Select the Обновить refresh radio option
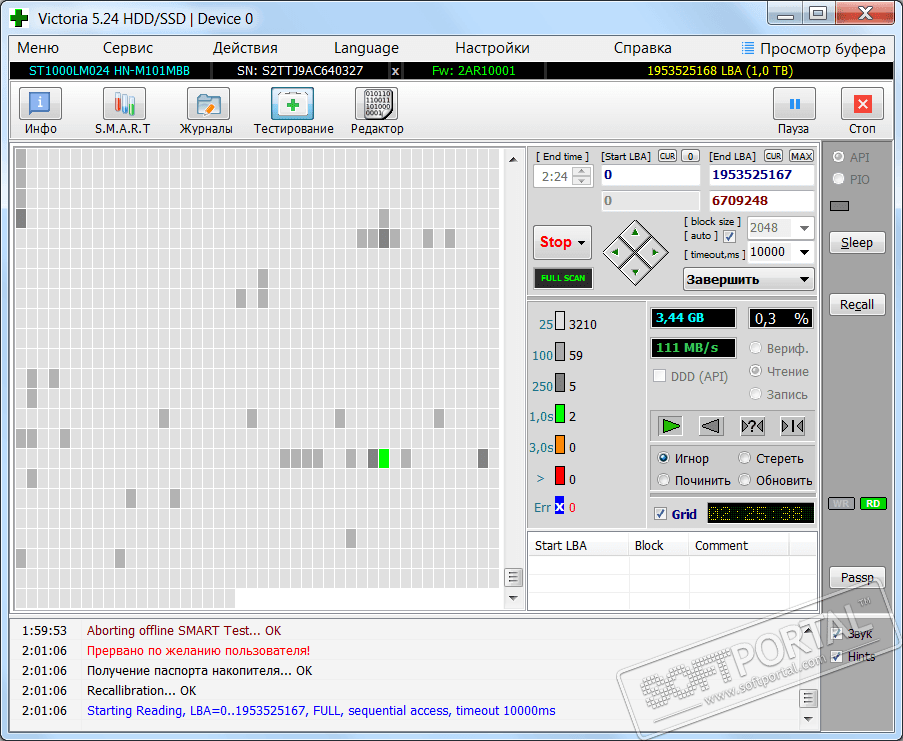 tap(745, 480)
